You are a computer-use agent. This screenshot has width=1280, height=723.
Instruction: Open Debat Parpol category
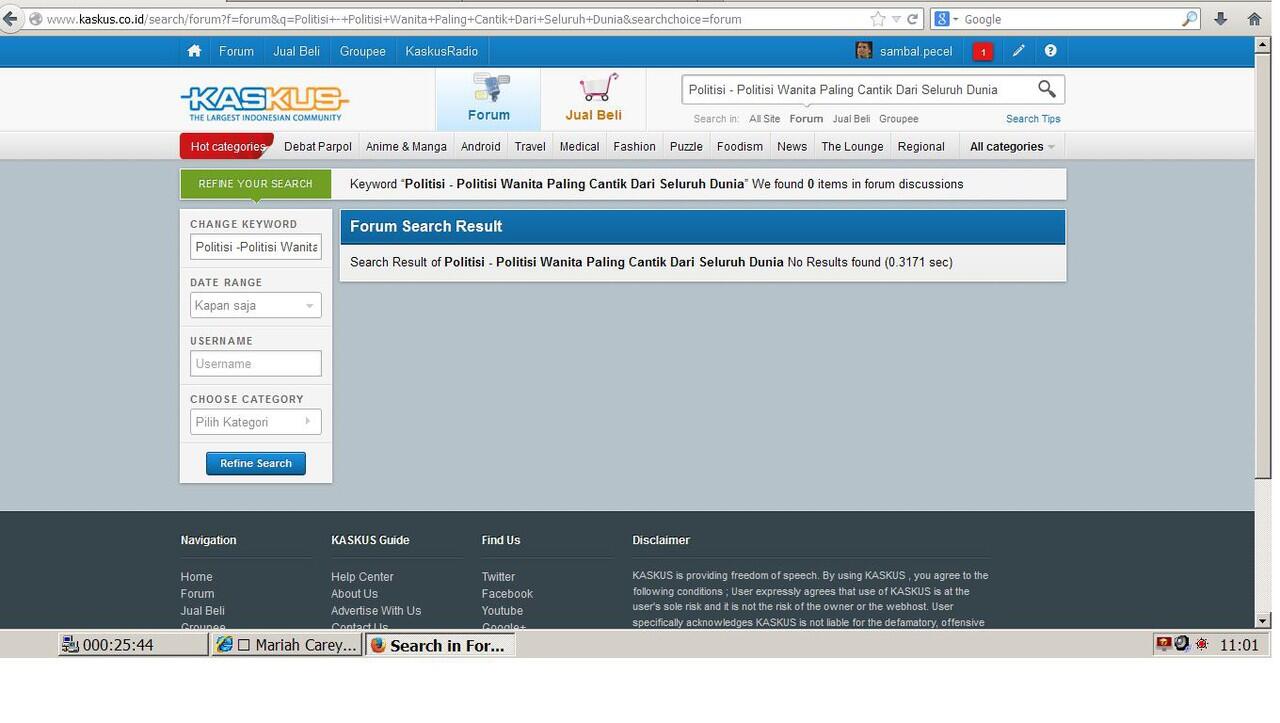coord(318,146)
